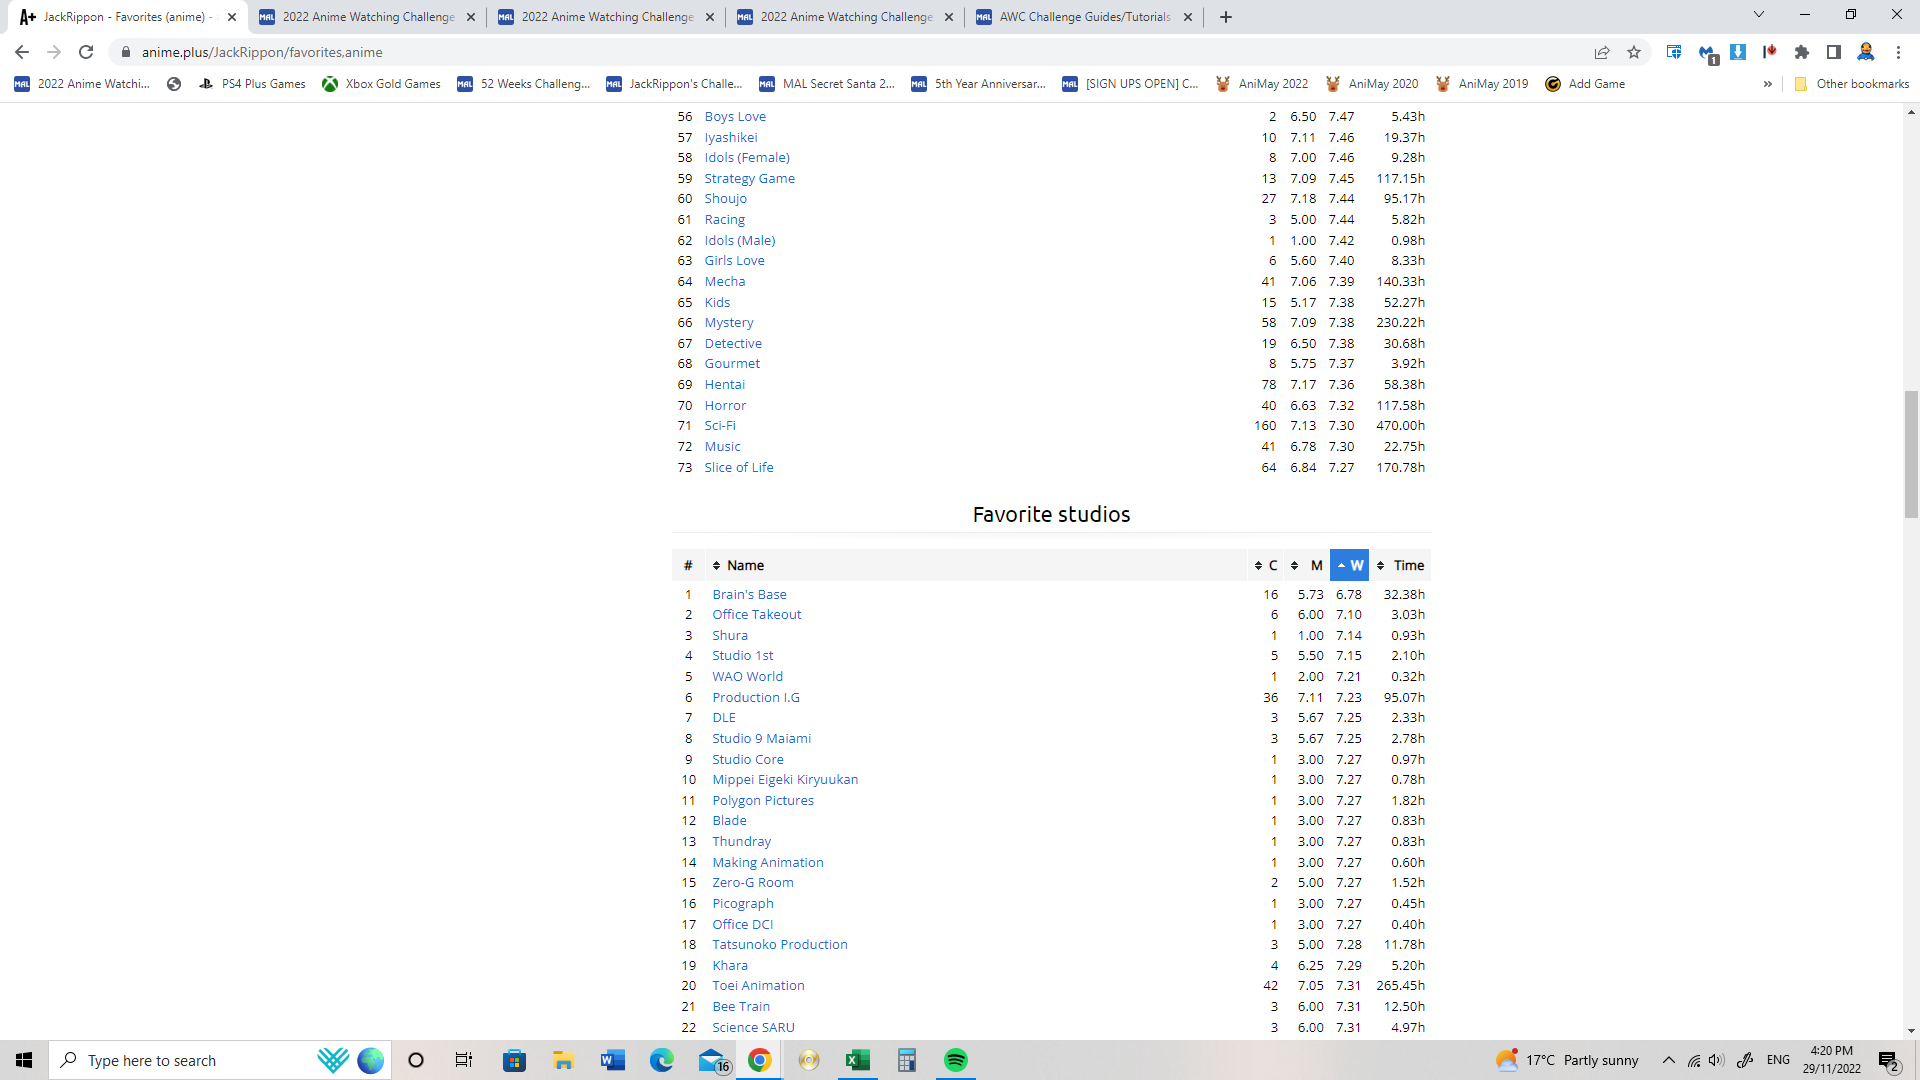
Task: Reload the current page
Action: (x=86, y=52)
